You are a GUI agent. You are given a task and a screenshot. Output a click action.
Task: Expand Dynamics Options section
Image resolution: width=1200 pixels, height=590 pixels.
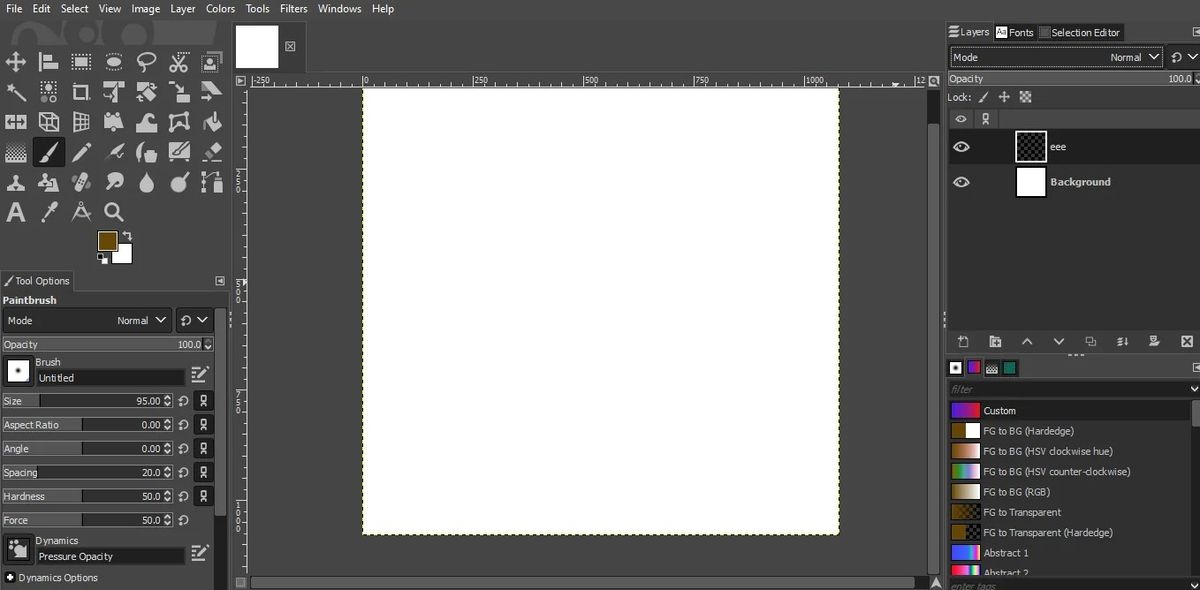pos(10,578)
